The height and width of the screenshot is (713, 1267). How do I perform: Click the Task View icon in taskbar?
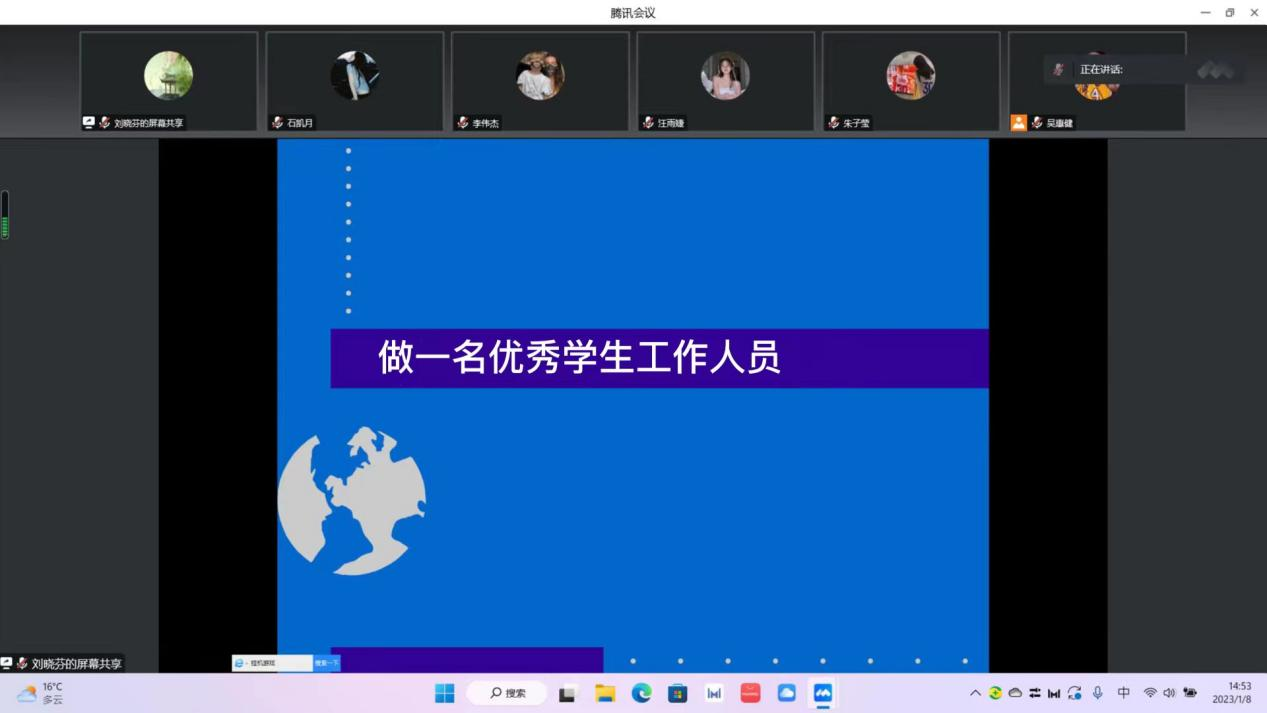pos(568,693)
